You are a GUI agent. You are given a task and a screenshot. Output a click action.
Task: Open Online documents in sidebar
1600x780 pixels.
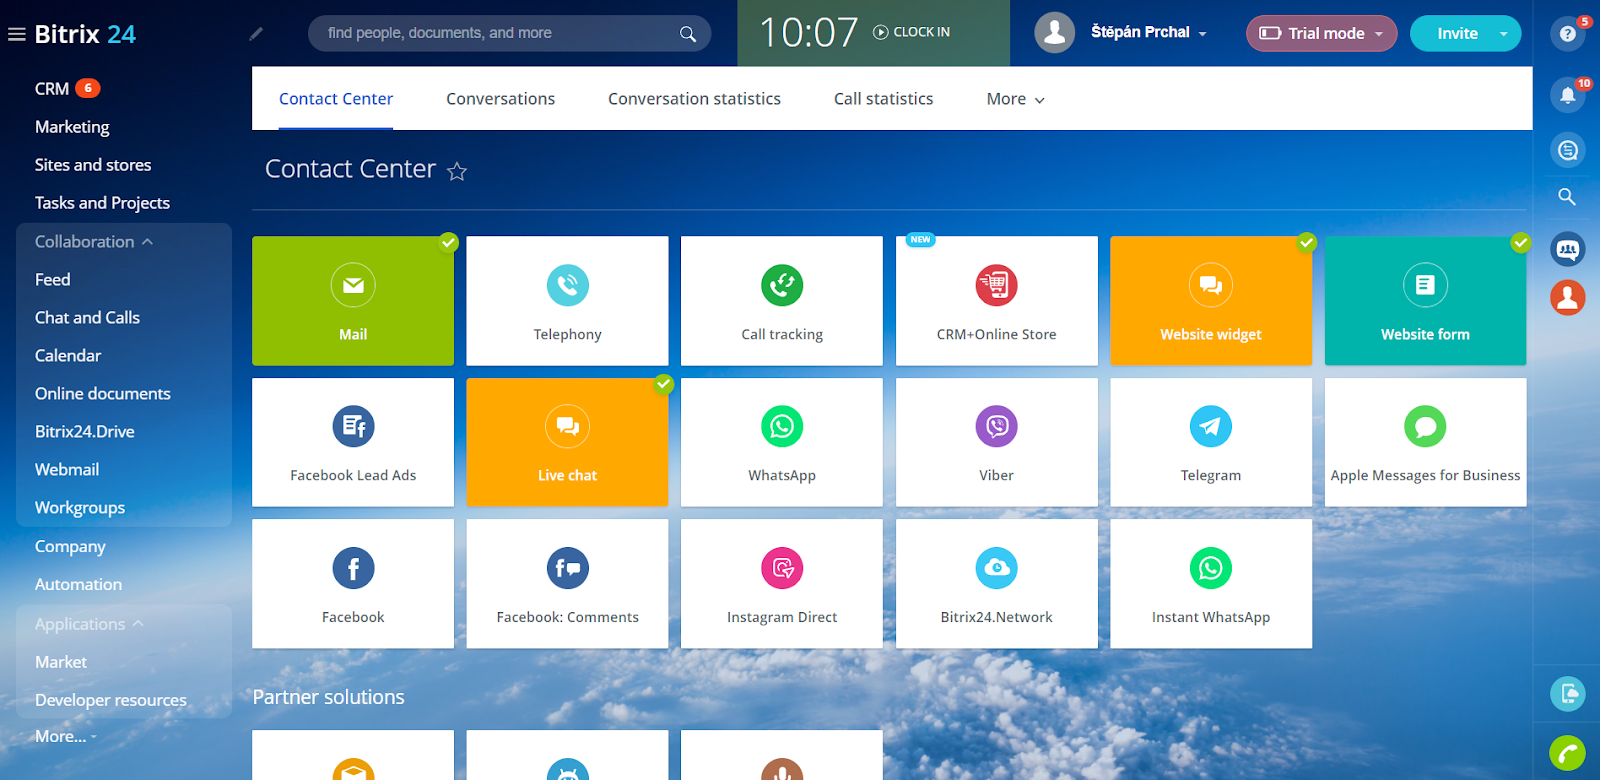102,394
